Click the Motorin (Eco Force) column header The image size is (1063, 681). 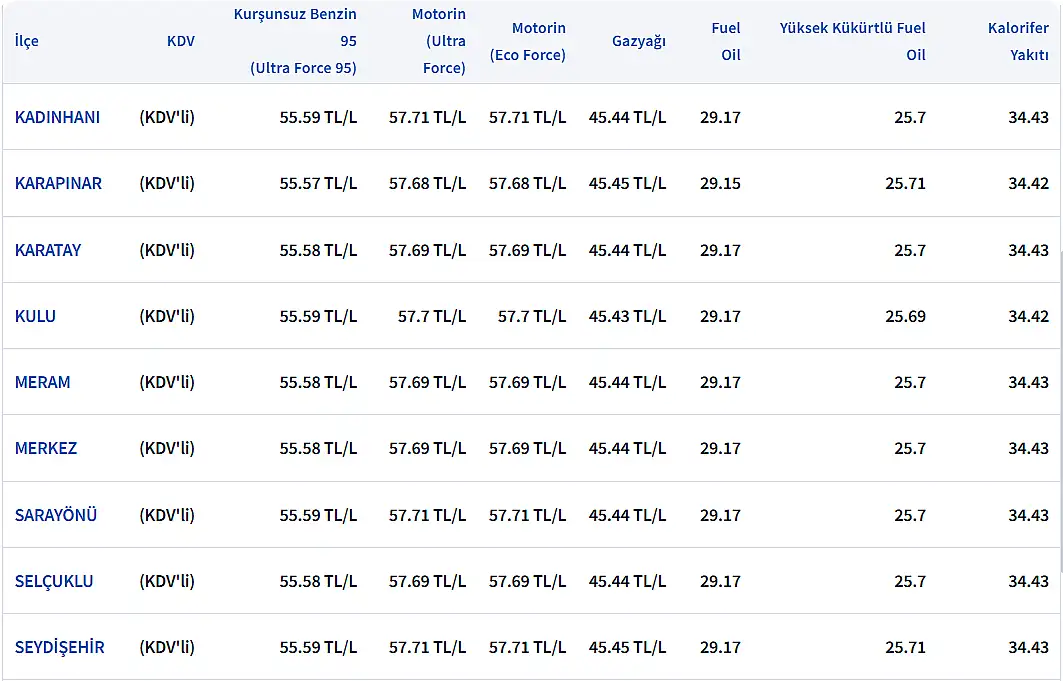pos(528,41)
